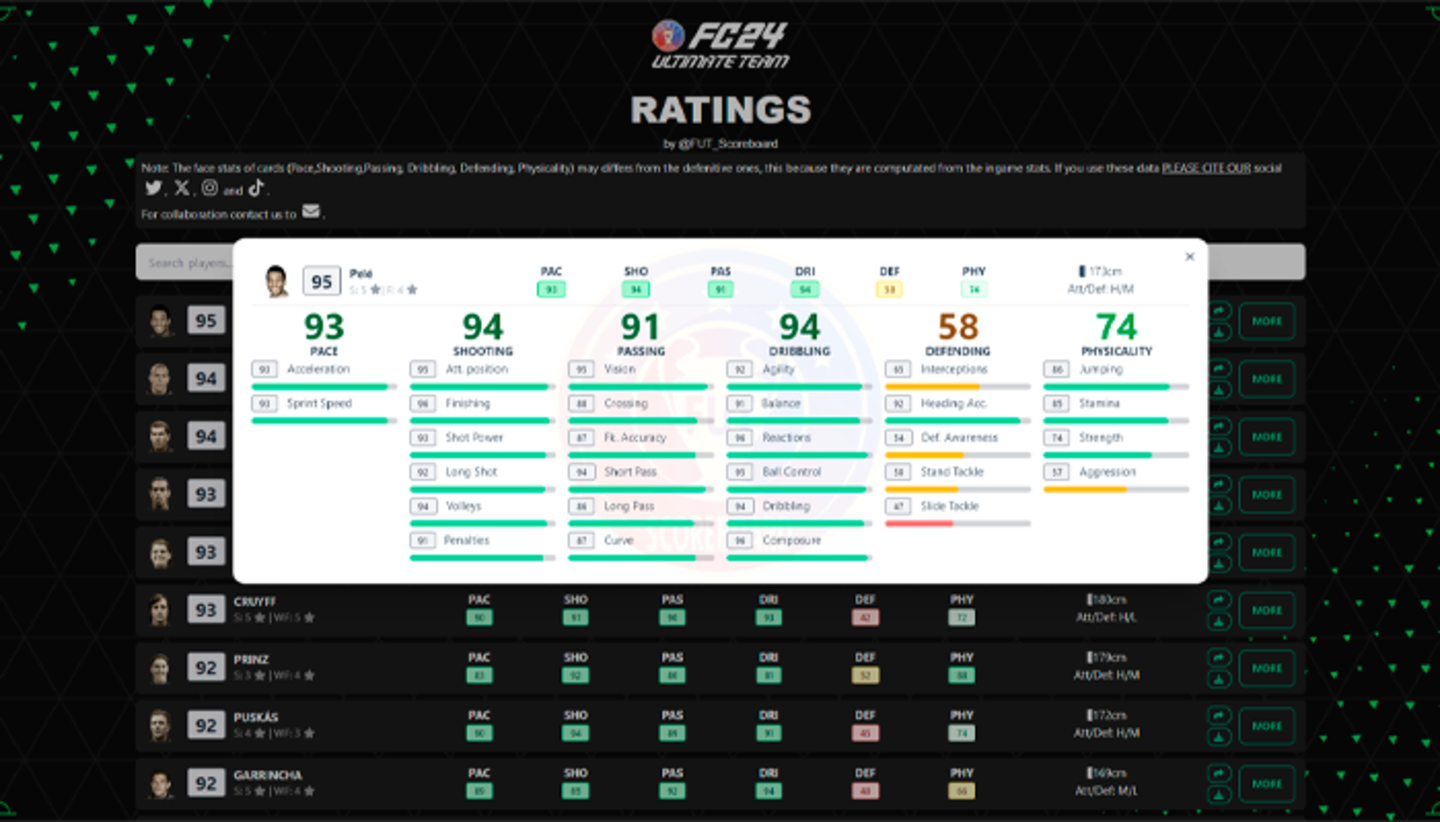Image resolution: width=1440 pixels, height=822 pixels.
Task: Close the Pelé stats popup
Action: (1190, 257)
